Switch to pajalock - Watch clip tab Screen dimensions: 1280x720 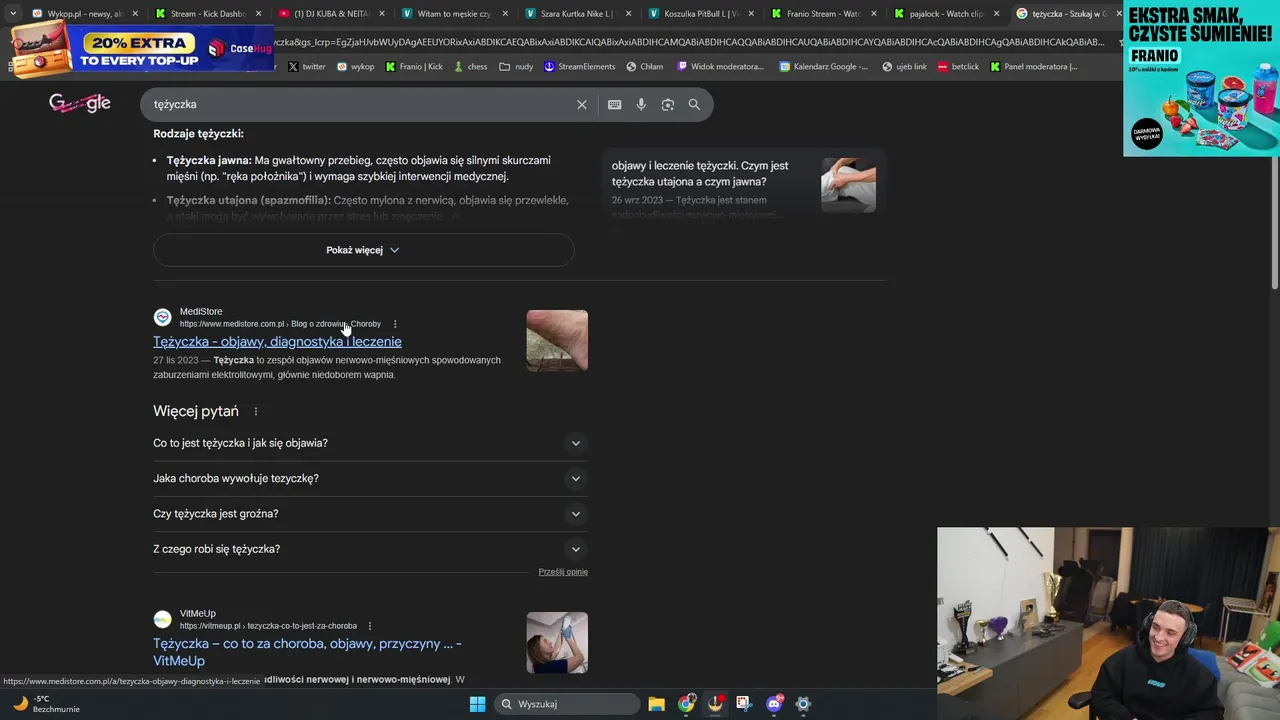pyautogui.click(x=946, y=14)
